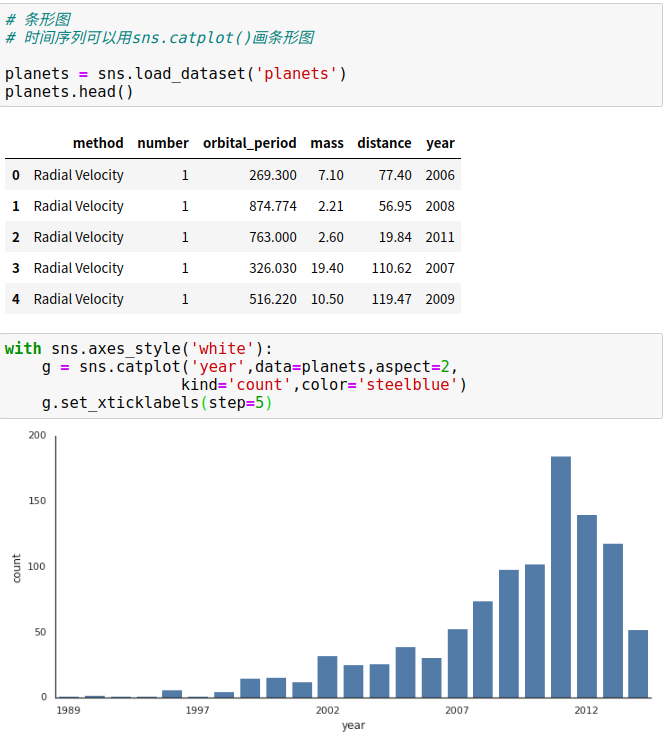This screenshot has width=671, height=742.
Task: Click orbital period value 874.774
Action: click(273, 206)
